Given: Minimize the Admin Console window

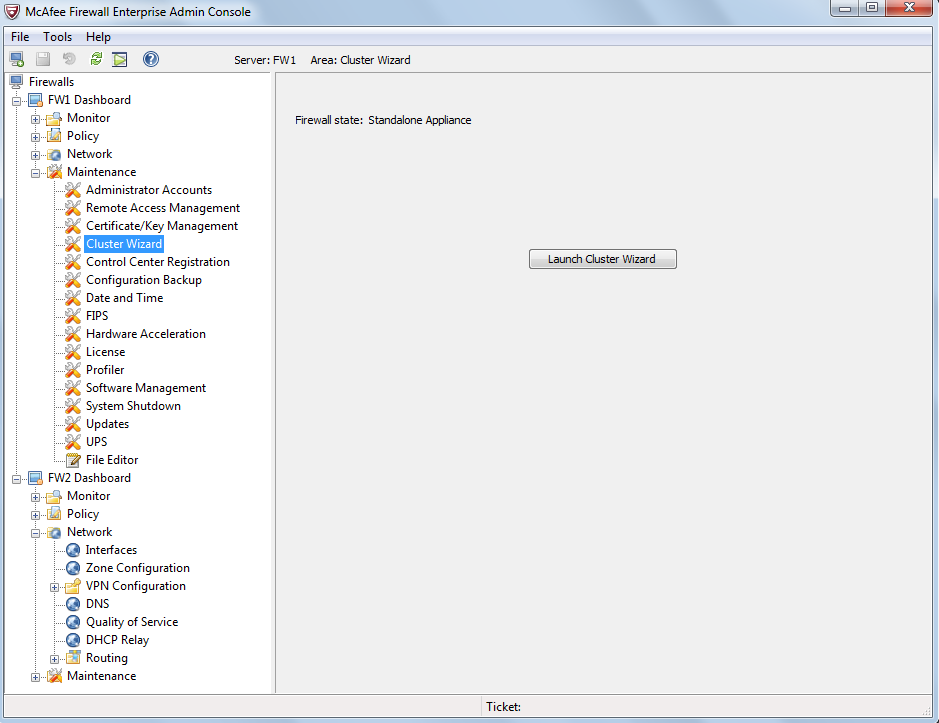Looking at the screenshot, I should (845, 8).
